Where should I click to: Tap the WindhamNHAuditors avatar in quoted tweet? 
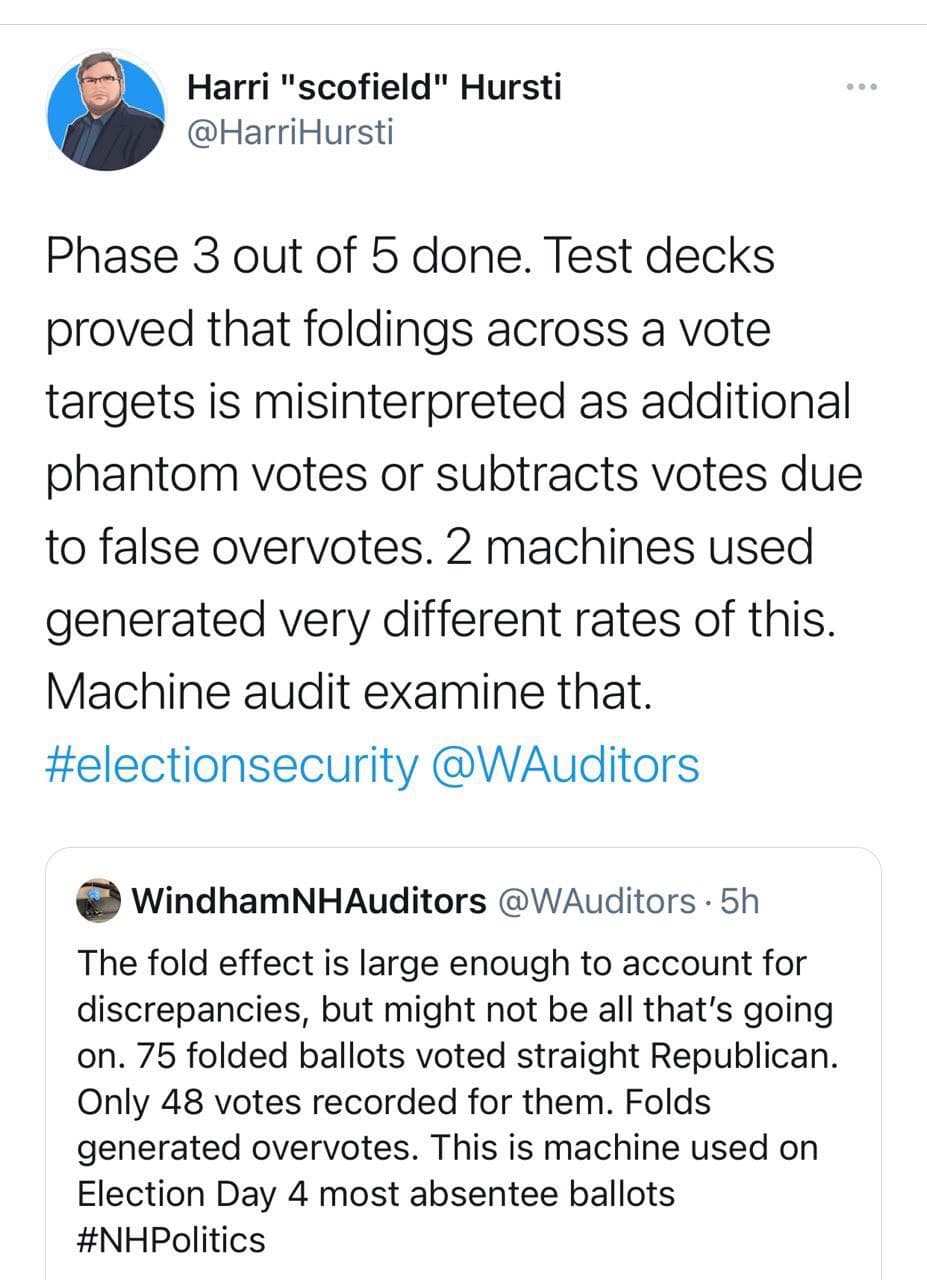(x=99, y=902)
